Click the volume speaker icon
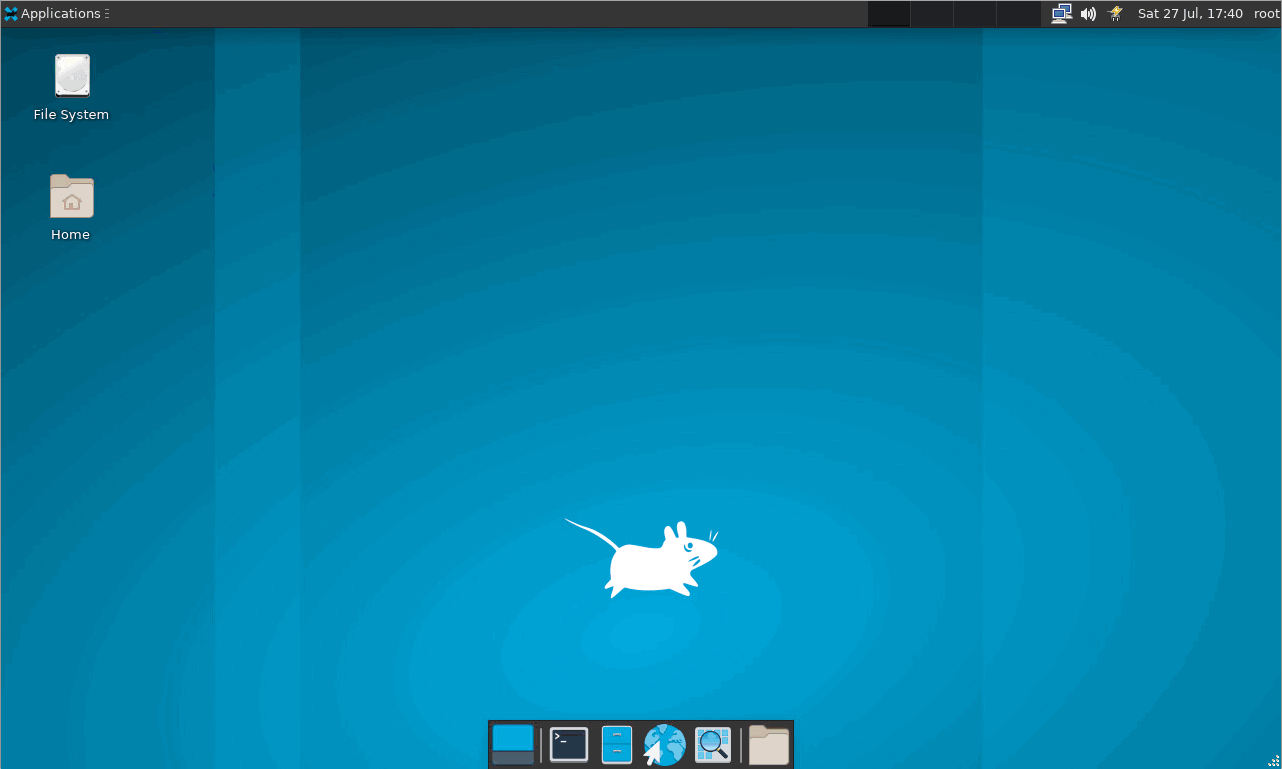Image resolution: width=1282 pixels, height=769 pixels. click(x=1088, y=14)
